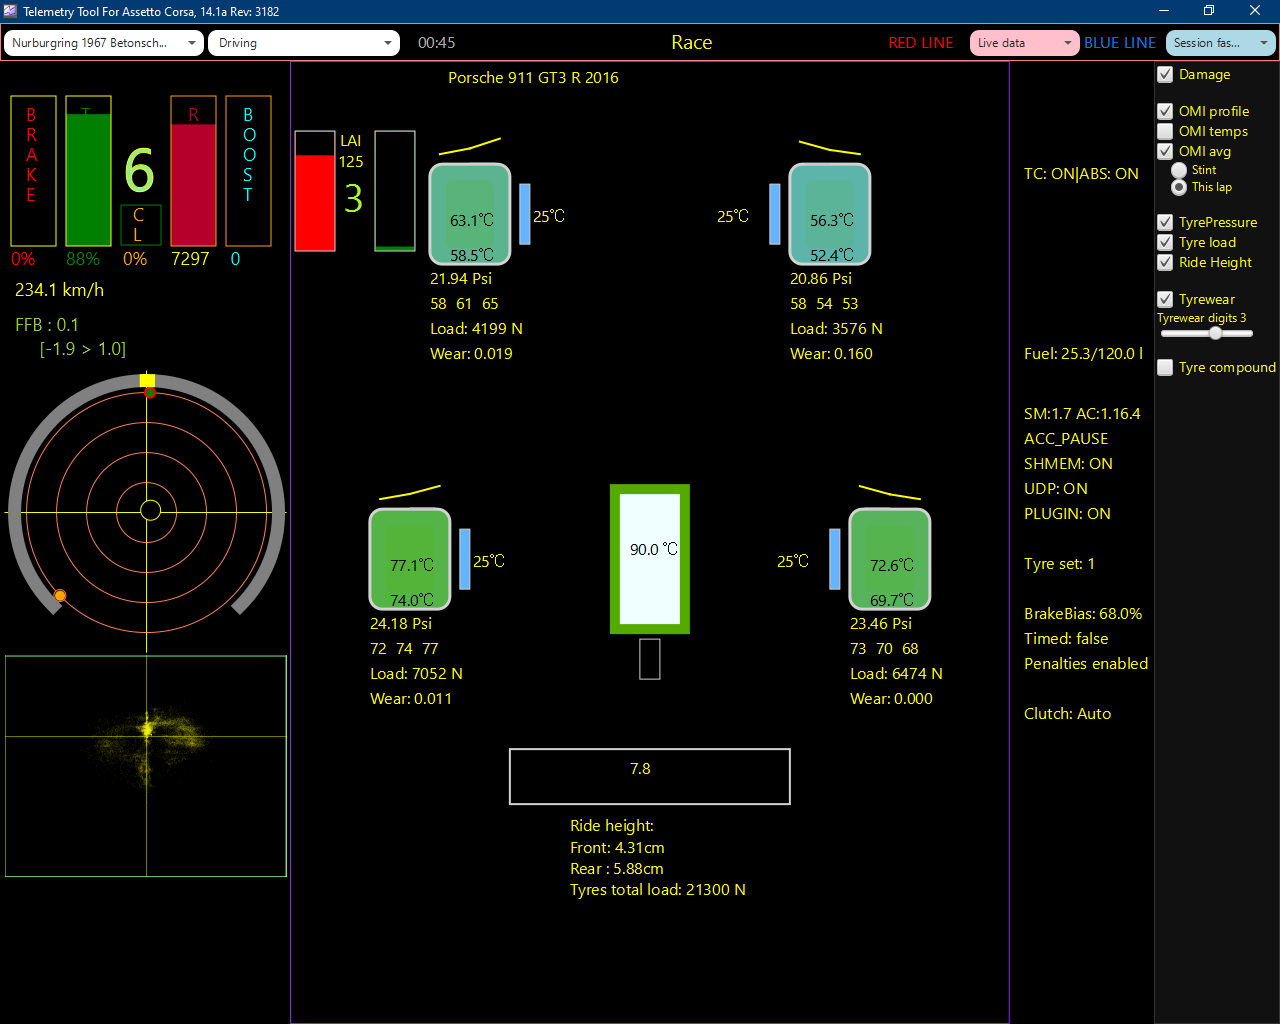This screenshot has width=1280, height=1024.
Task: Click the FFB : 0.1 value
Action: pos(47,325)
